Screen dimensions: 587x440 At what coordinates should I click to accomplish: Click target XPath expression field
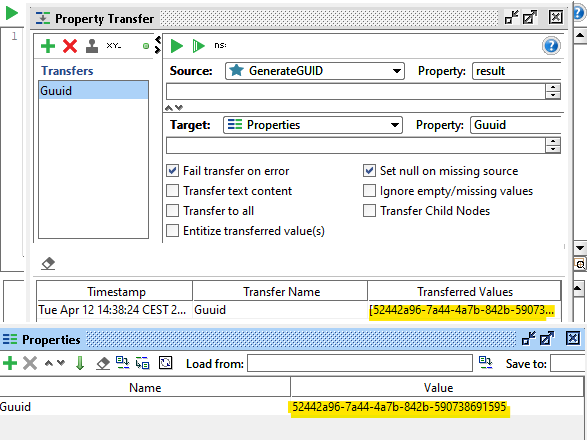tap(356, 145)
